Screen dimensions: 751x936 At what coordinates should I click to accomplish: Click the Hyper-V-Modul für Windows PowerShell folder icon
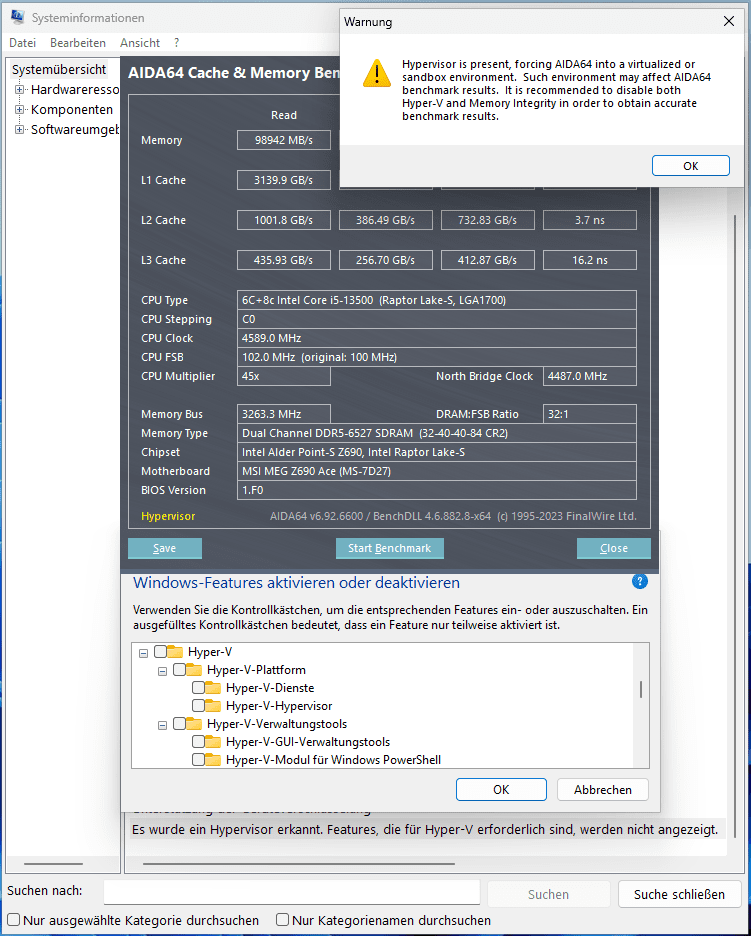(213, 759)
